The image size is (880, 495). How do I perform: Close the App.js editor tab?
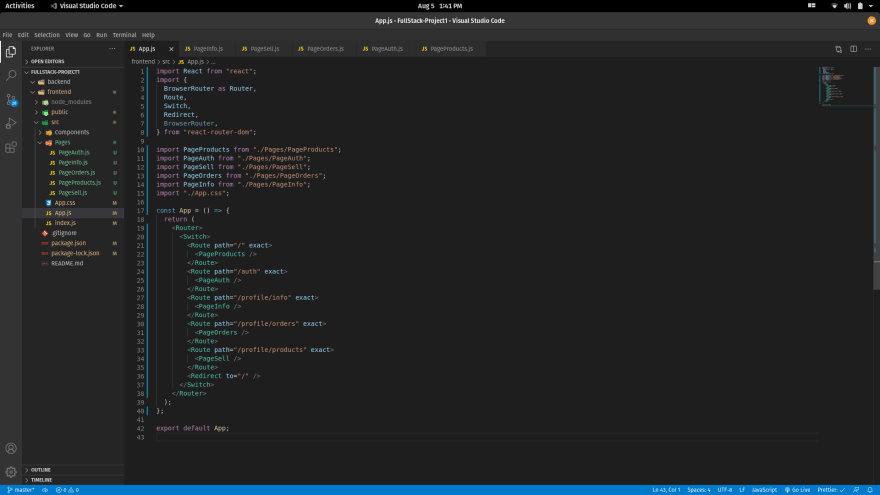(171, 49)
